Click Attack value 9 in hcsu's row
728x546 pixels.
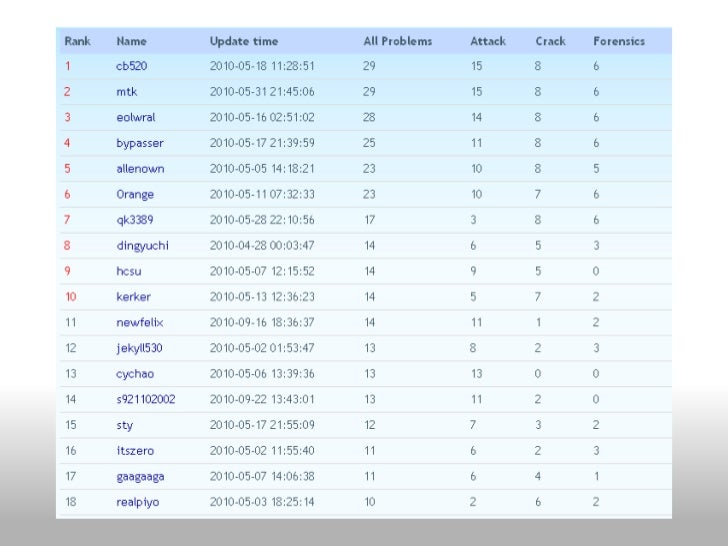(x=473, y=271)
